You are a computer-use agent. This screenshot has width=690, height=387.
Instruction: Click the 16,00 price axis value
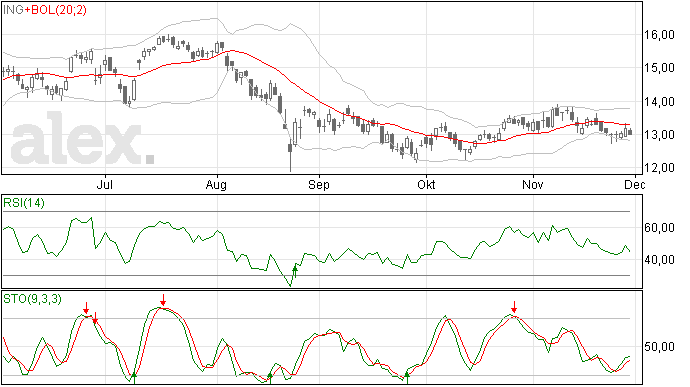click(660, 35)
